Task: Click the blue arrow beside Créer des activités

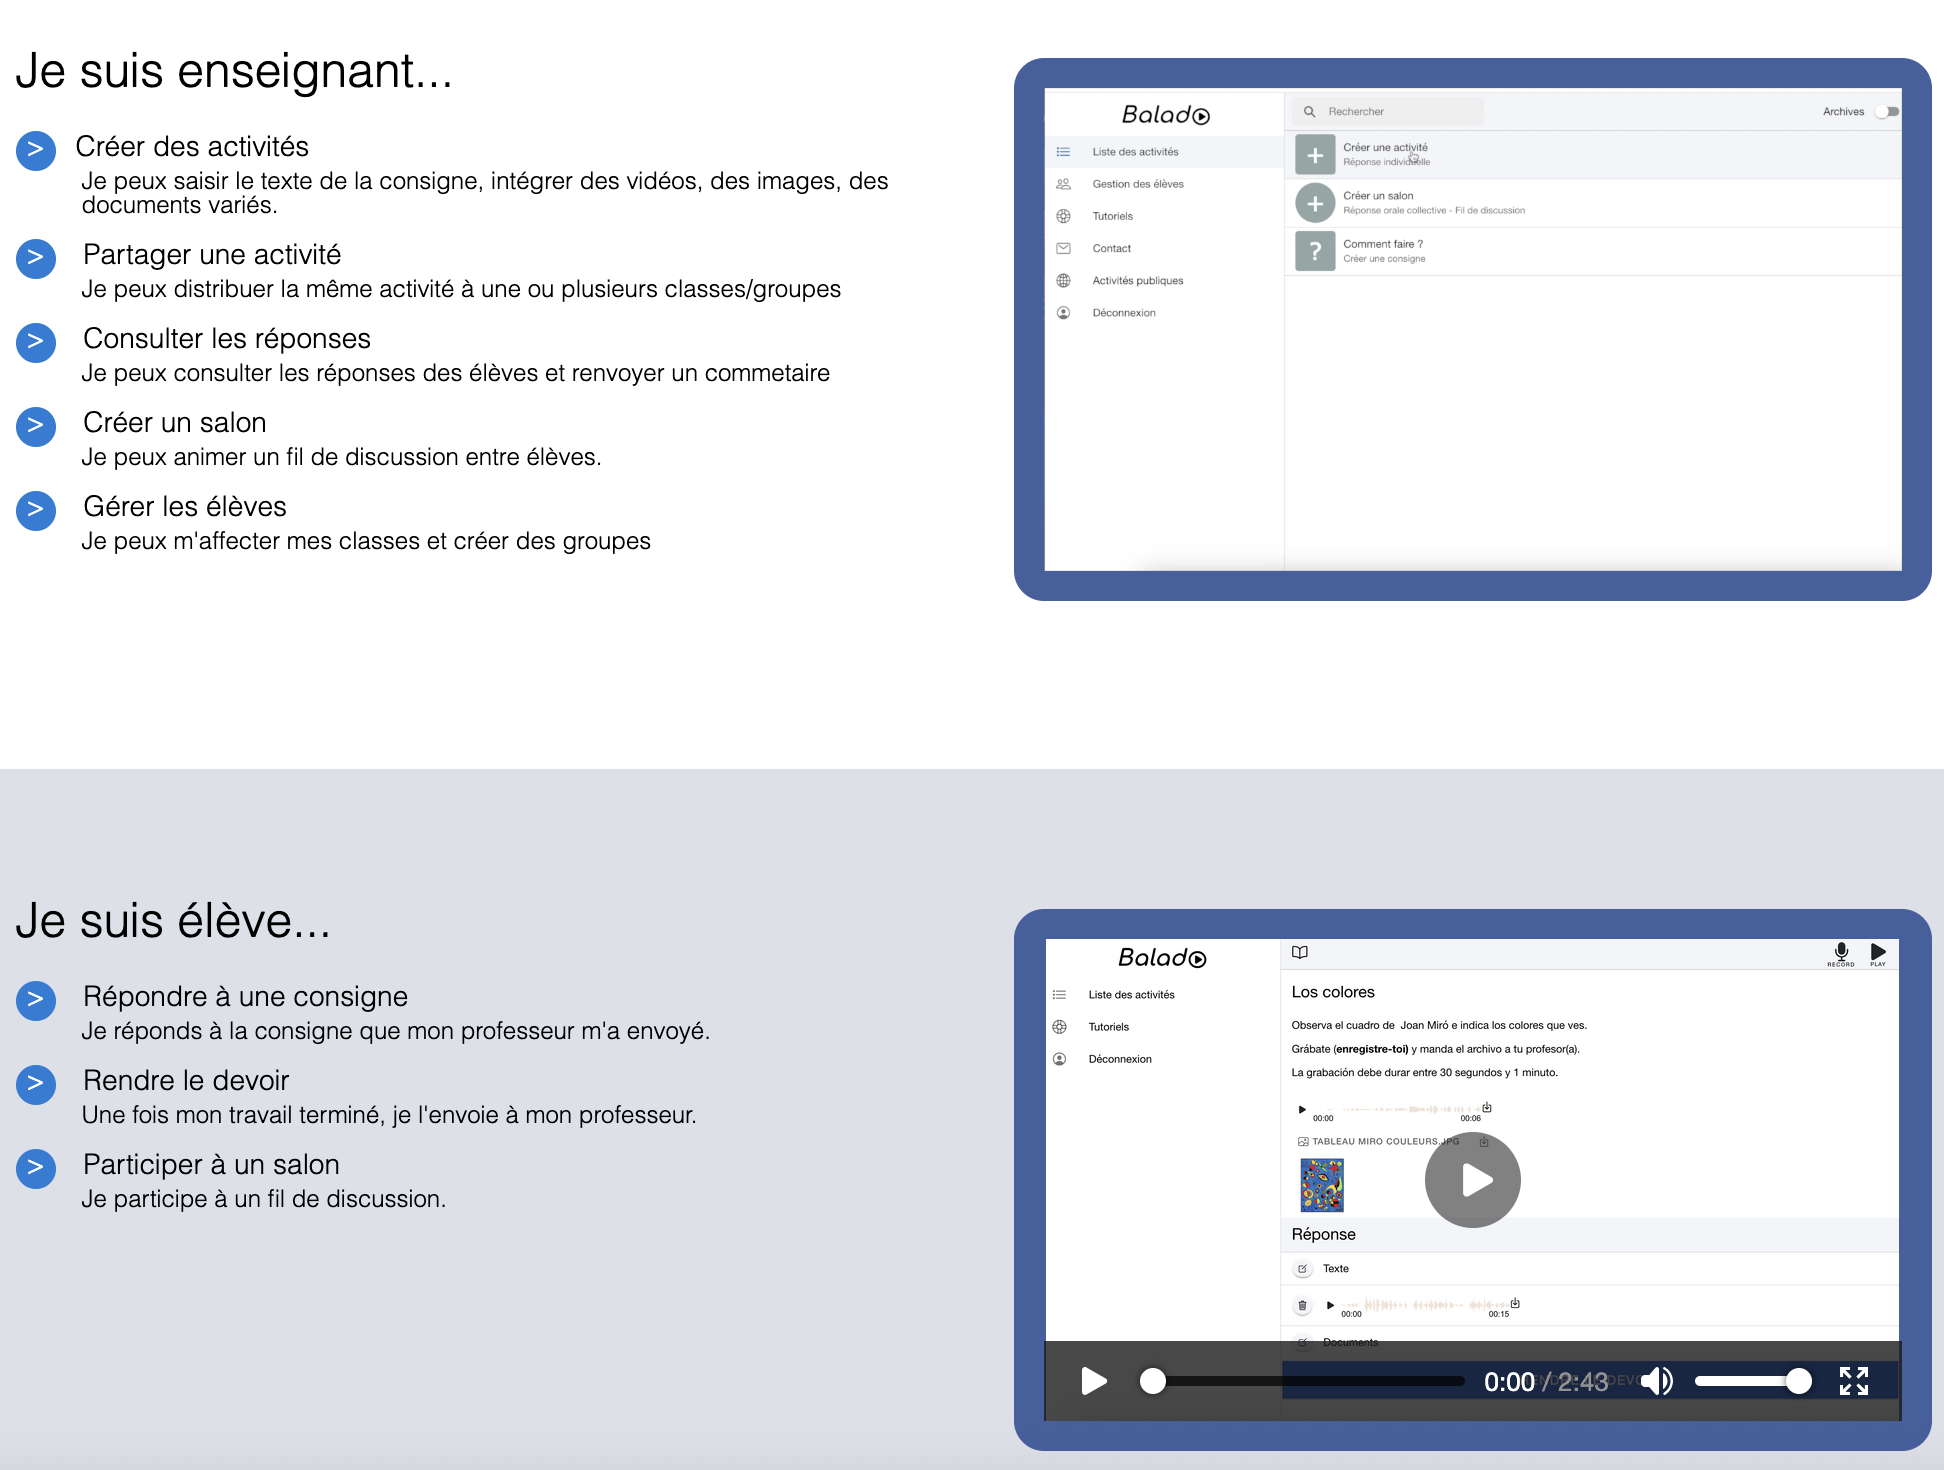Action: click(36, 150)
